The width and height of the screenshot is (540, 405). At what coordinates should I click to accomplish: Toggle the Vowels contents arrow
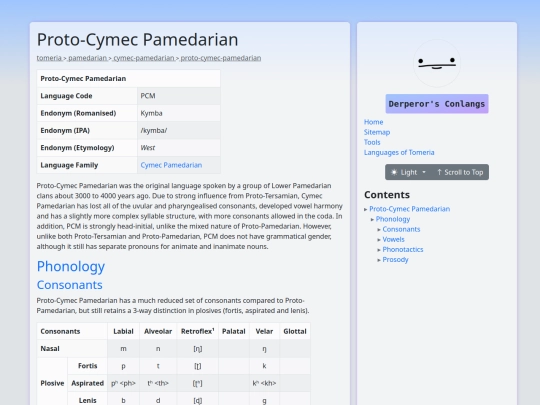pyautogui.click(x=379, y=240)
